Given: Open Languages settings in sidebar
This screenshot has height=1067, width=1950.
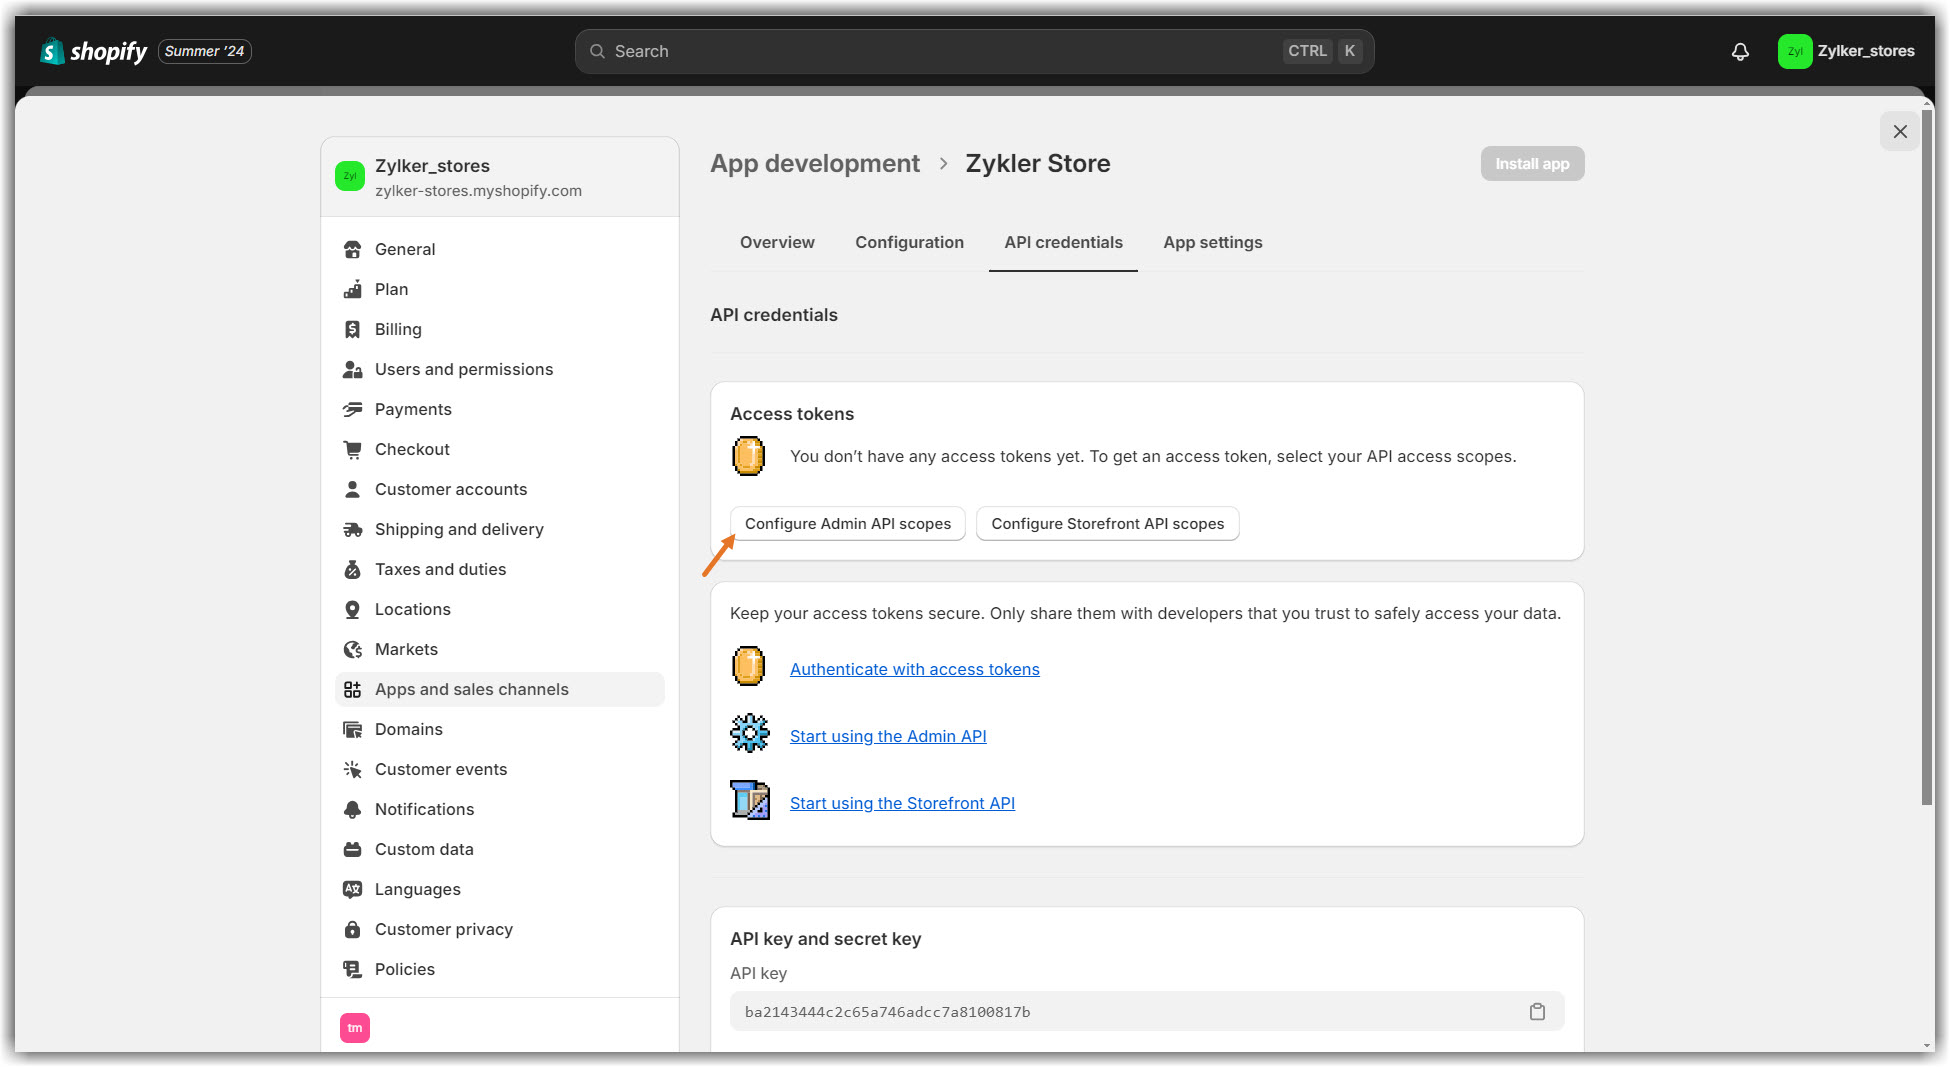Looking at the screenshot, I should 417,889.
